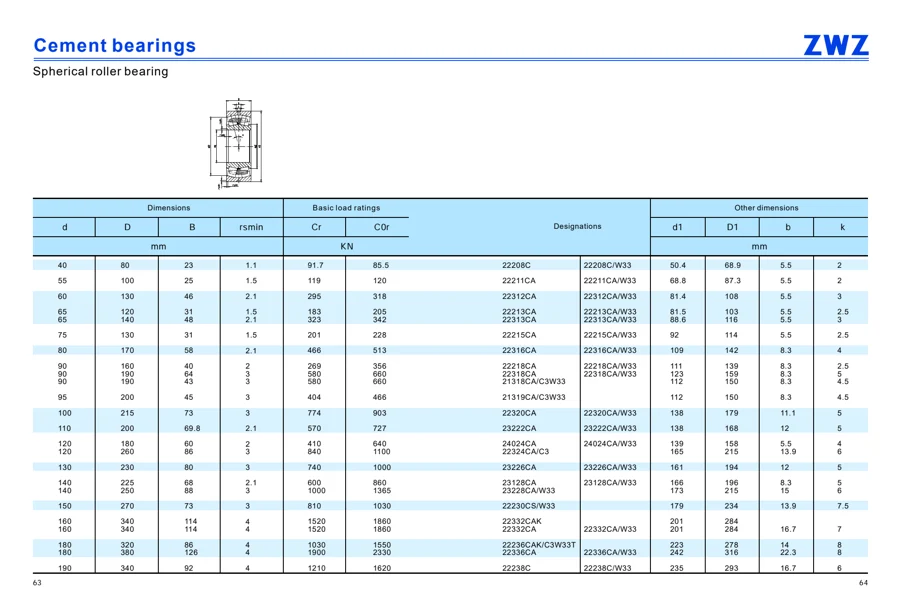Click the D1 value 293
Viewport: 900px width, 615px height.
731,568
